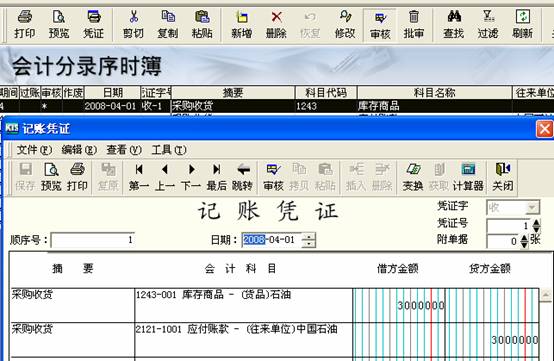Click the 新增 add entry button
The height and width of the screenshot is (361, 554).
point(242,24)
